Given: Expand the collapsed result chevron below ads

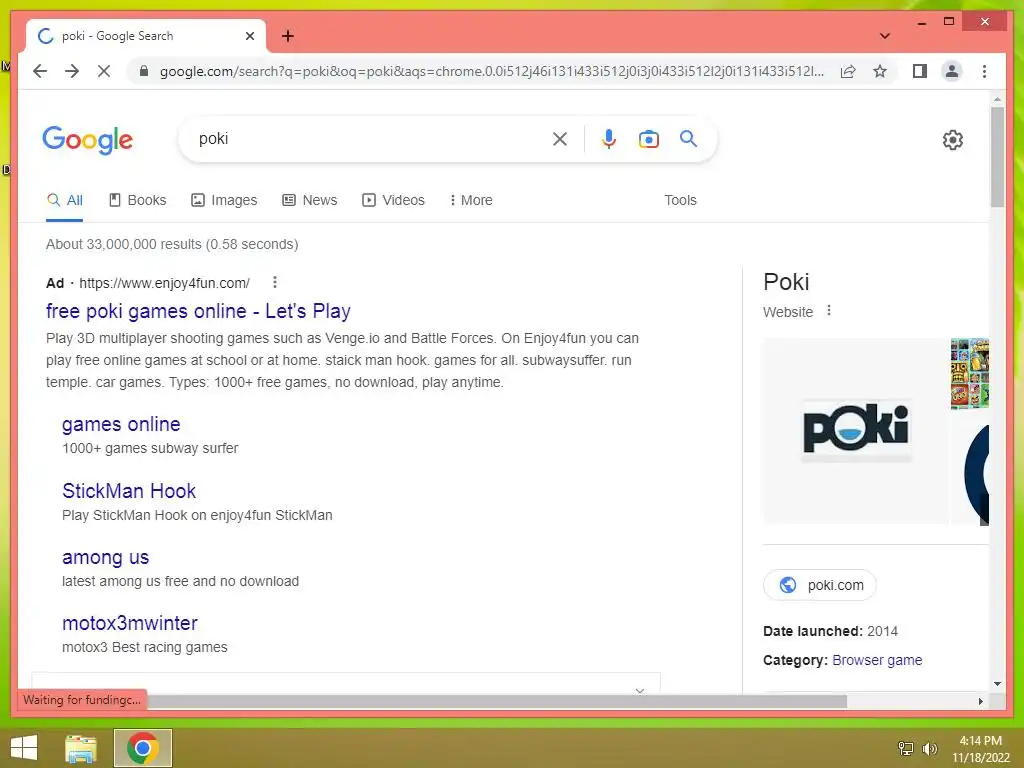Looking at the screenshot, I should [x=640, y=690].
